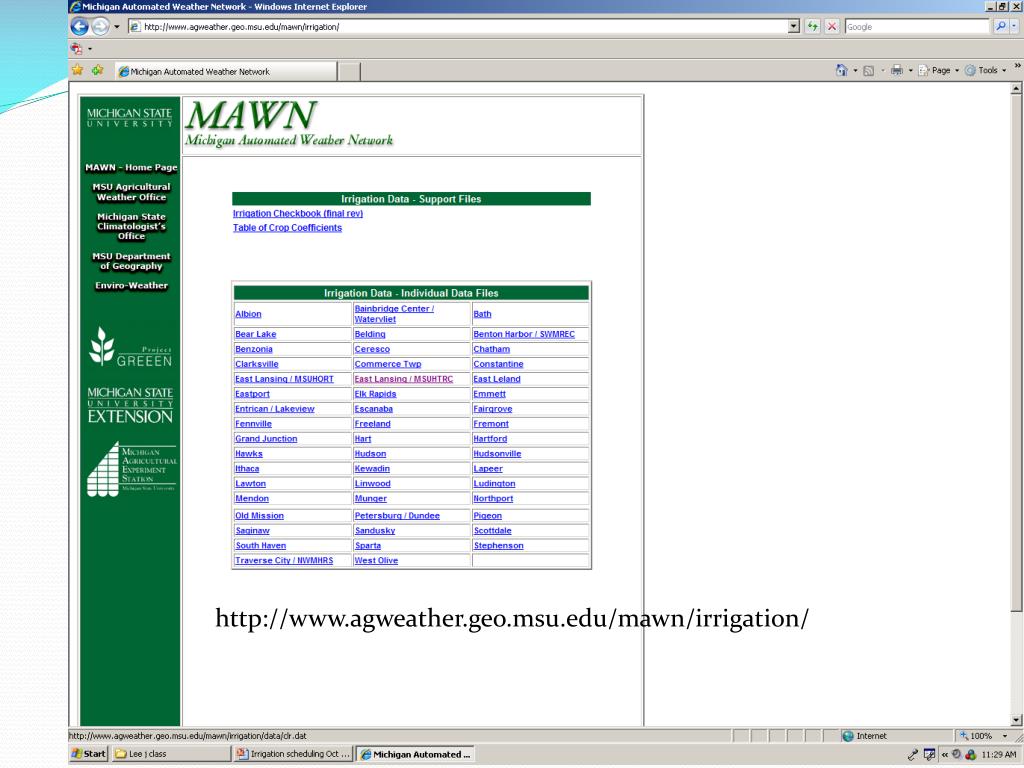Open the Hudsonville station link
The width and height of the screenshot is (1024, 768).
point(497,455)
